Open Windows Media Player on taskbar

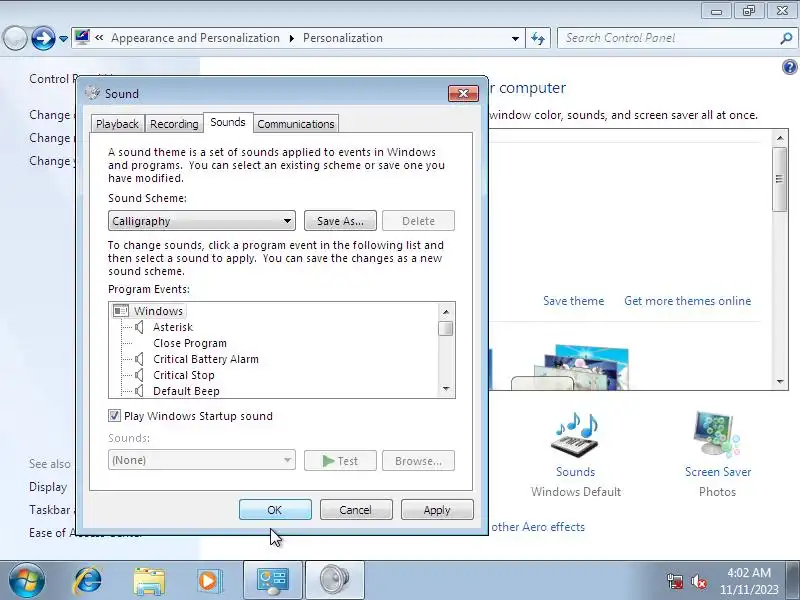(x=209, y=581)
